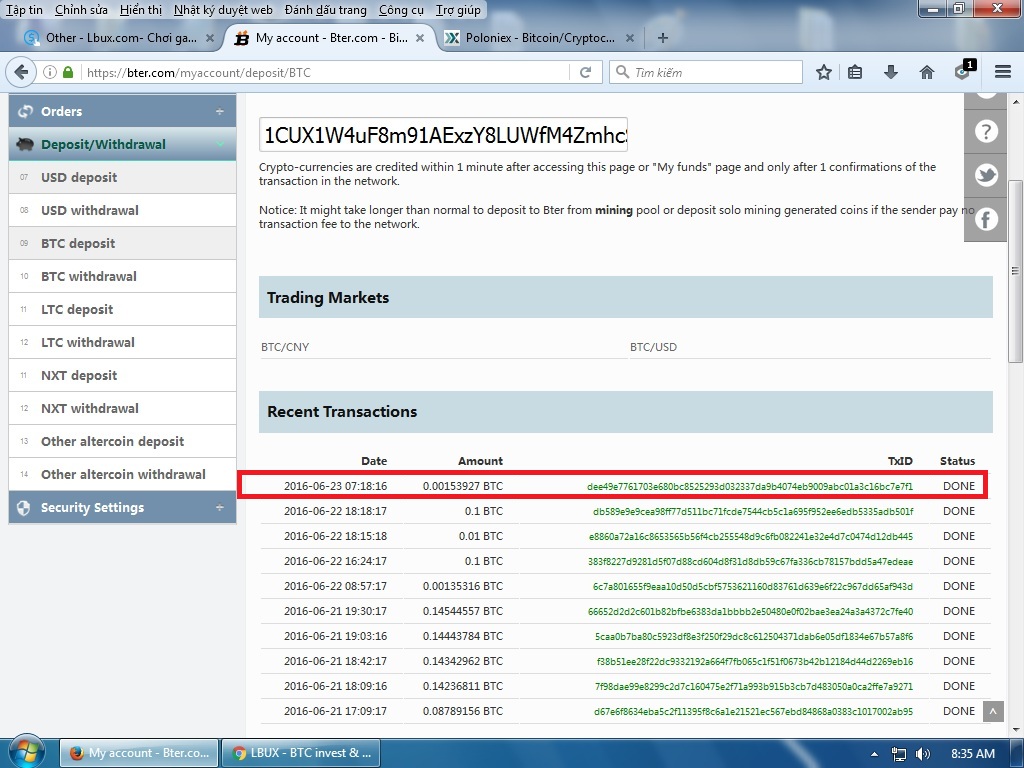Open the Đánh dấu trang menu
The width and height of the screenshot is (1024, 768).
coord(325,10)
